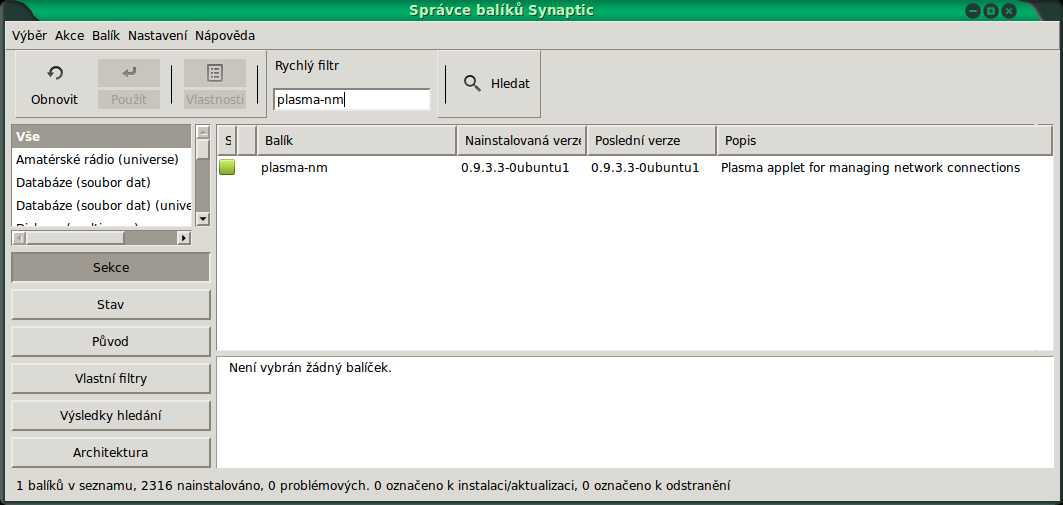
Task: Select Databáze (soubor dat) section
Action: tap(102, 182)
